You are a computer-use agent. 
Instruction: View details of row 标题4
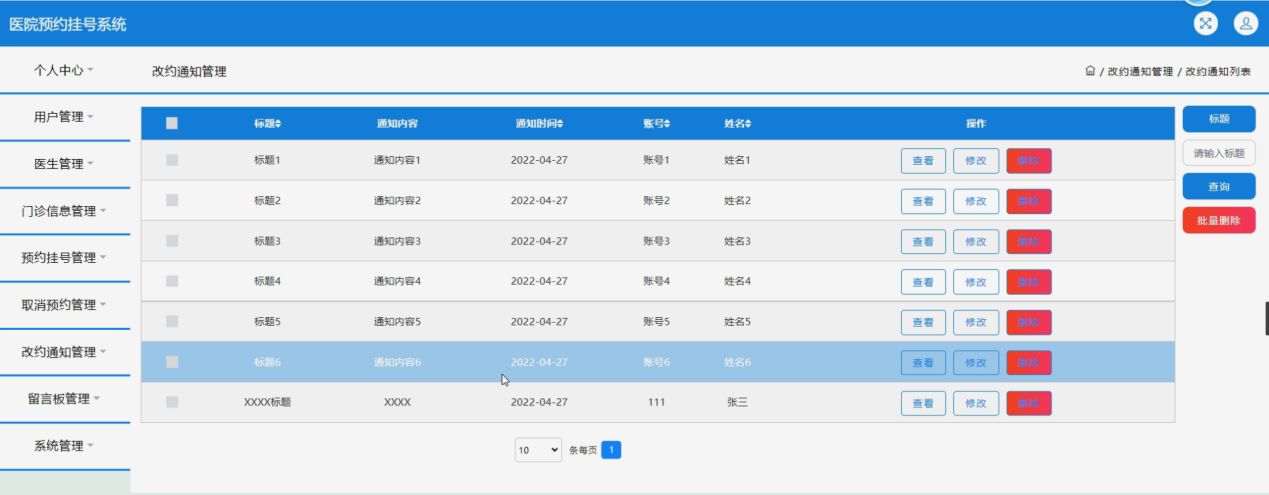923,282
